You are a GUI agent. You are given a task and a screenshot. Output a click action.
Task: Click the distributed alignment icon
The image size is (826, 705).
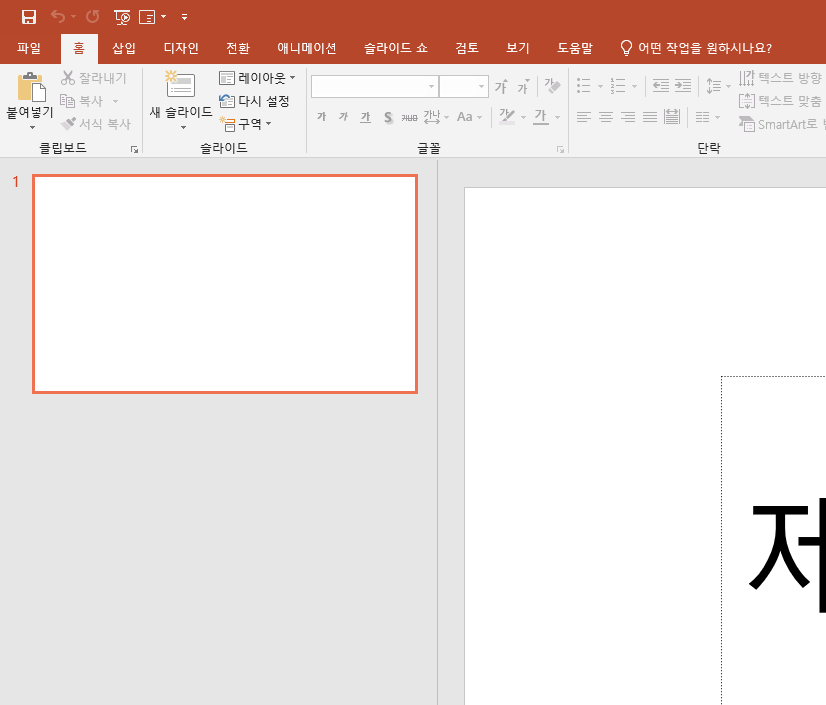[672, 116]
